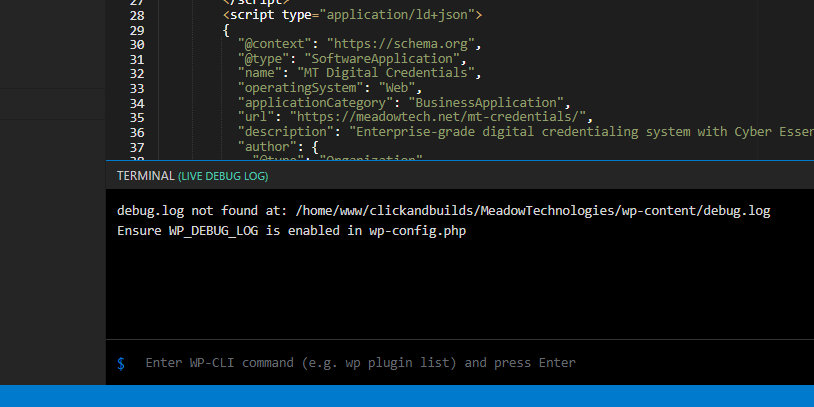This screenshot has width=814, height=407.
Task: Click line number 31 in the gutter
Action: [137, 59]
